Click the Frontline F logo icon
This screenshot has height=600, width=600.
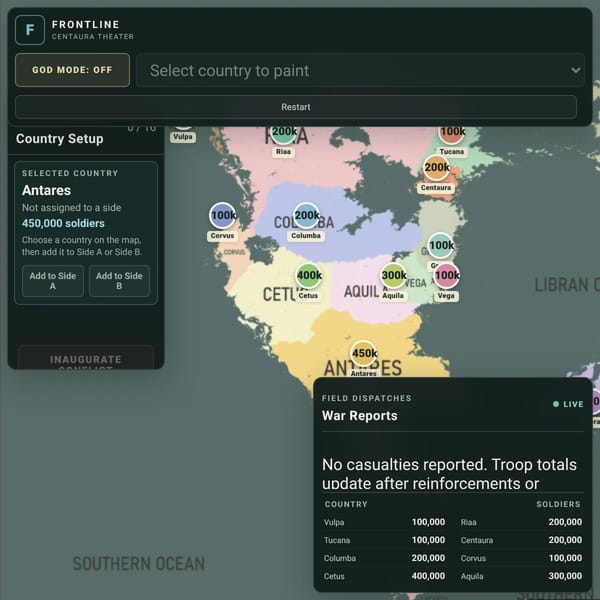pyautogui.click(x=30, y=30)
